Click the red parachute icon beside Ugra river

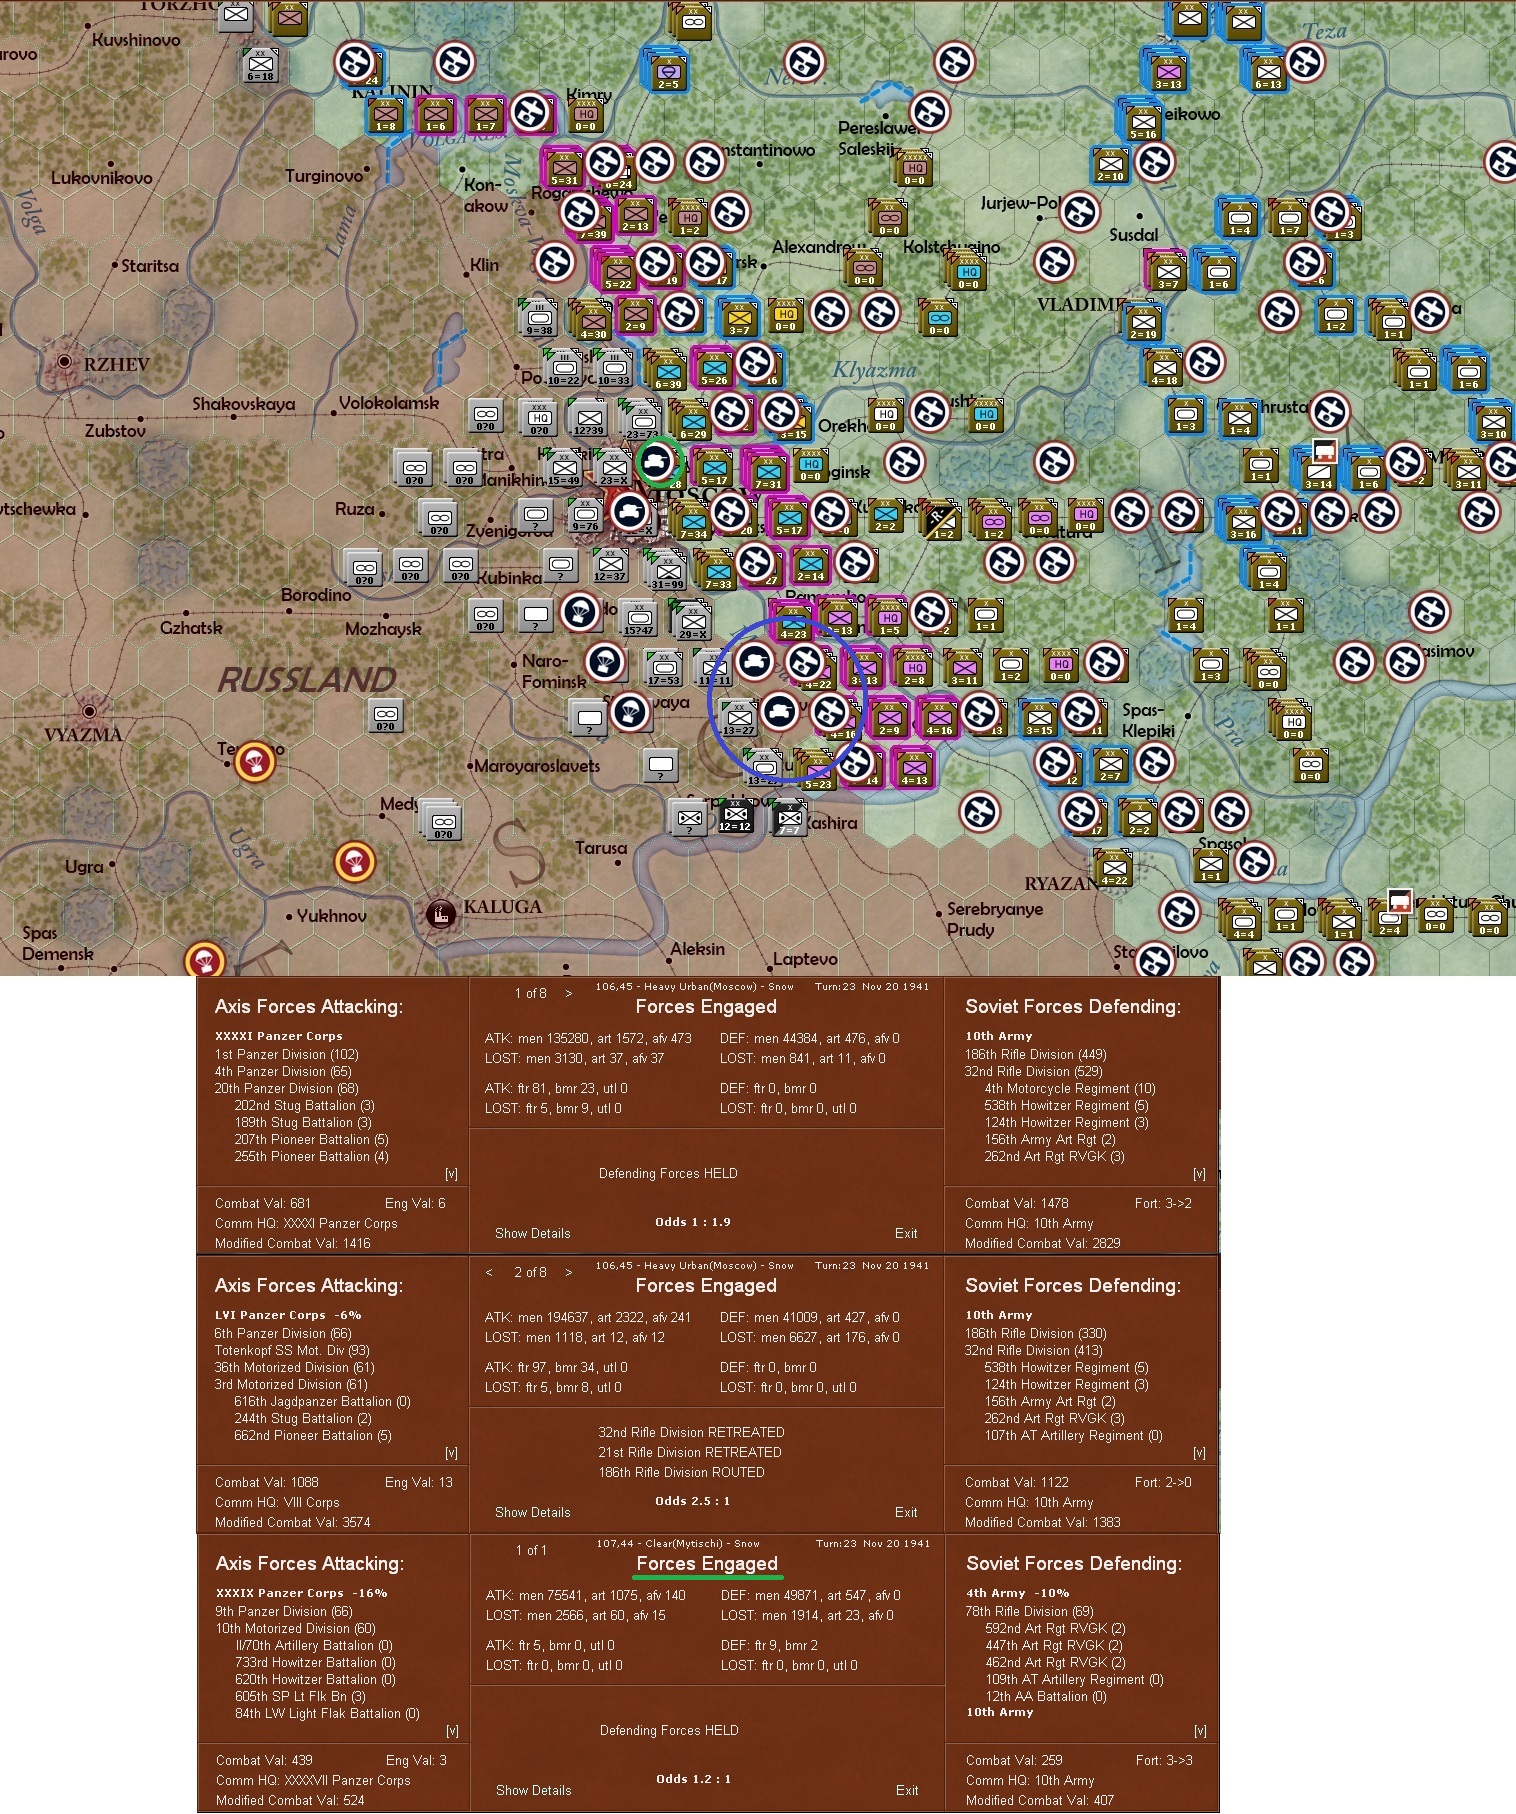pyautogui.click(x=354, y=862)
